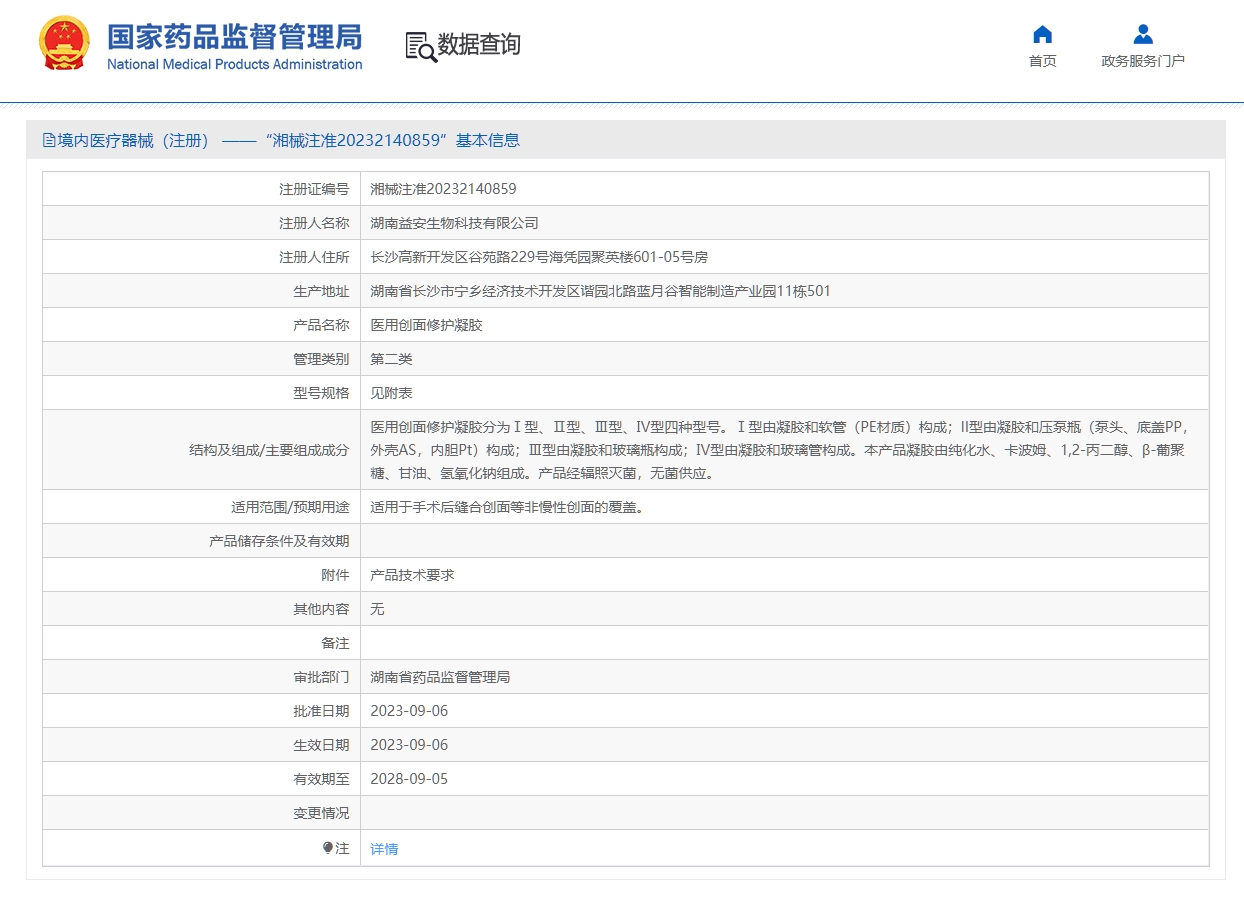The height and width of the screenshot is (897, 1244).
Task: Click the 生效日期 value 2023-09-06
Action: tap(409, 745)
